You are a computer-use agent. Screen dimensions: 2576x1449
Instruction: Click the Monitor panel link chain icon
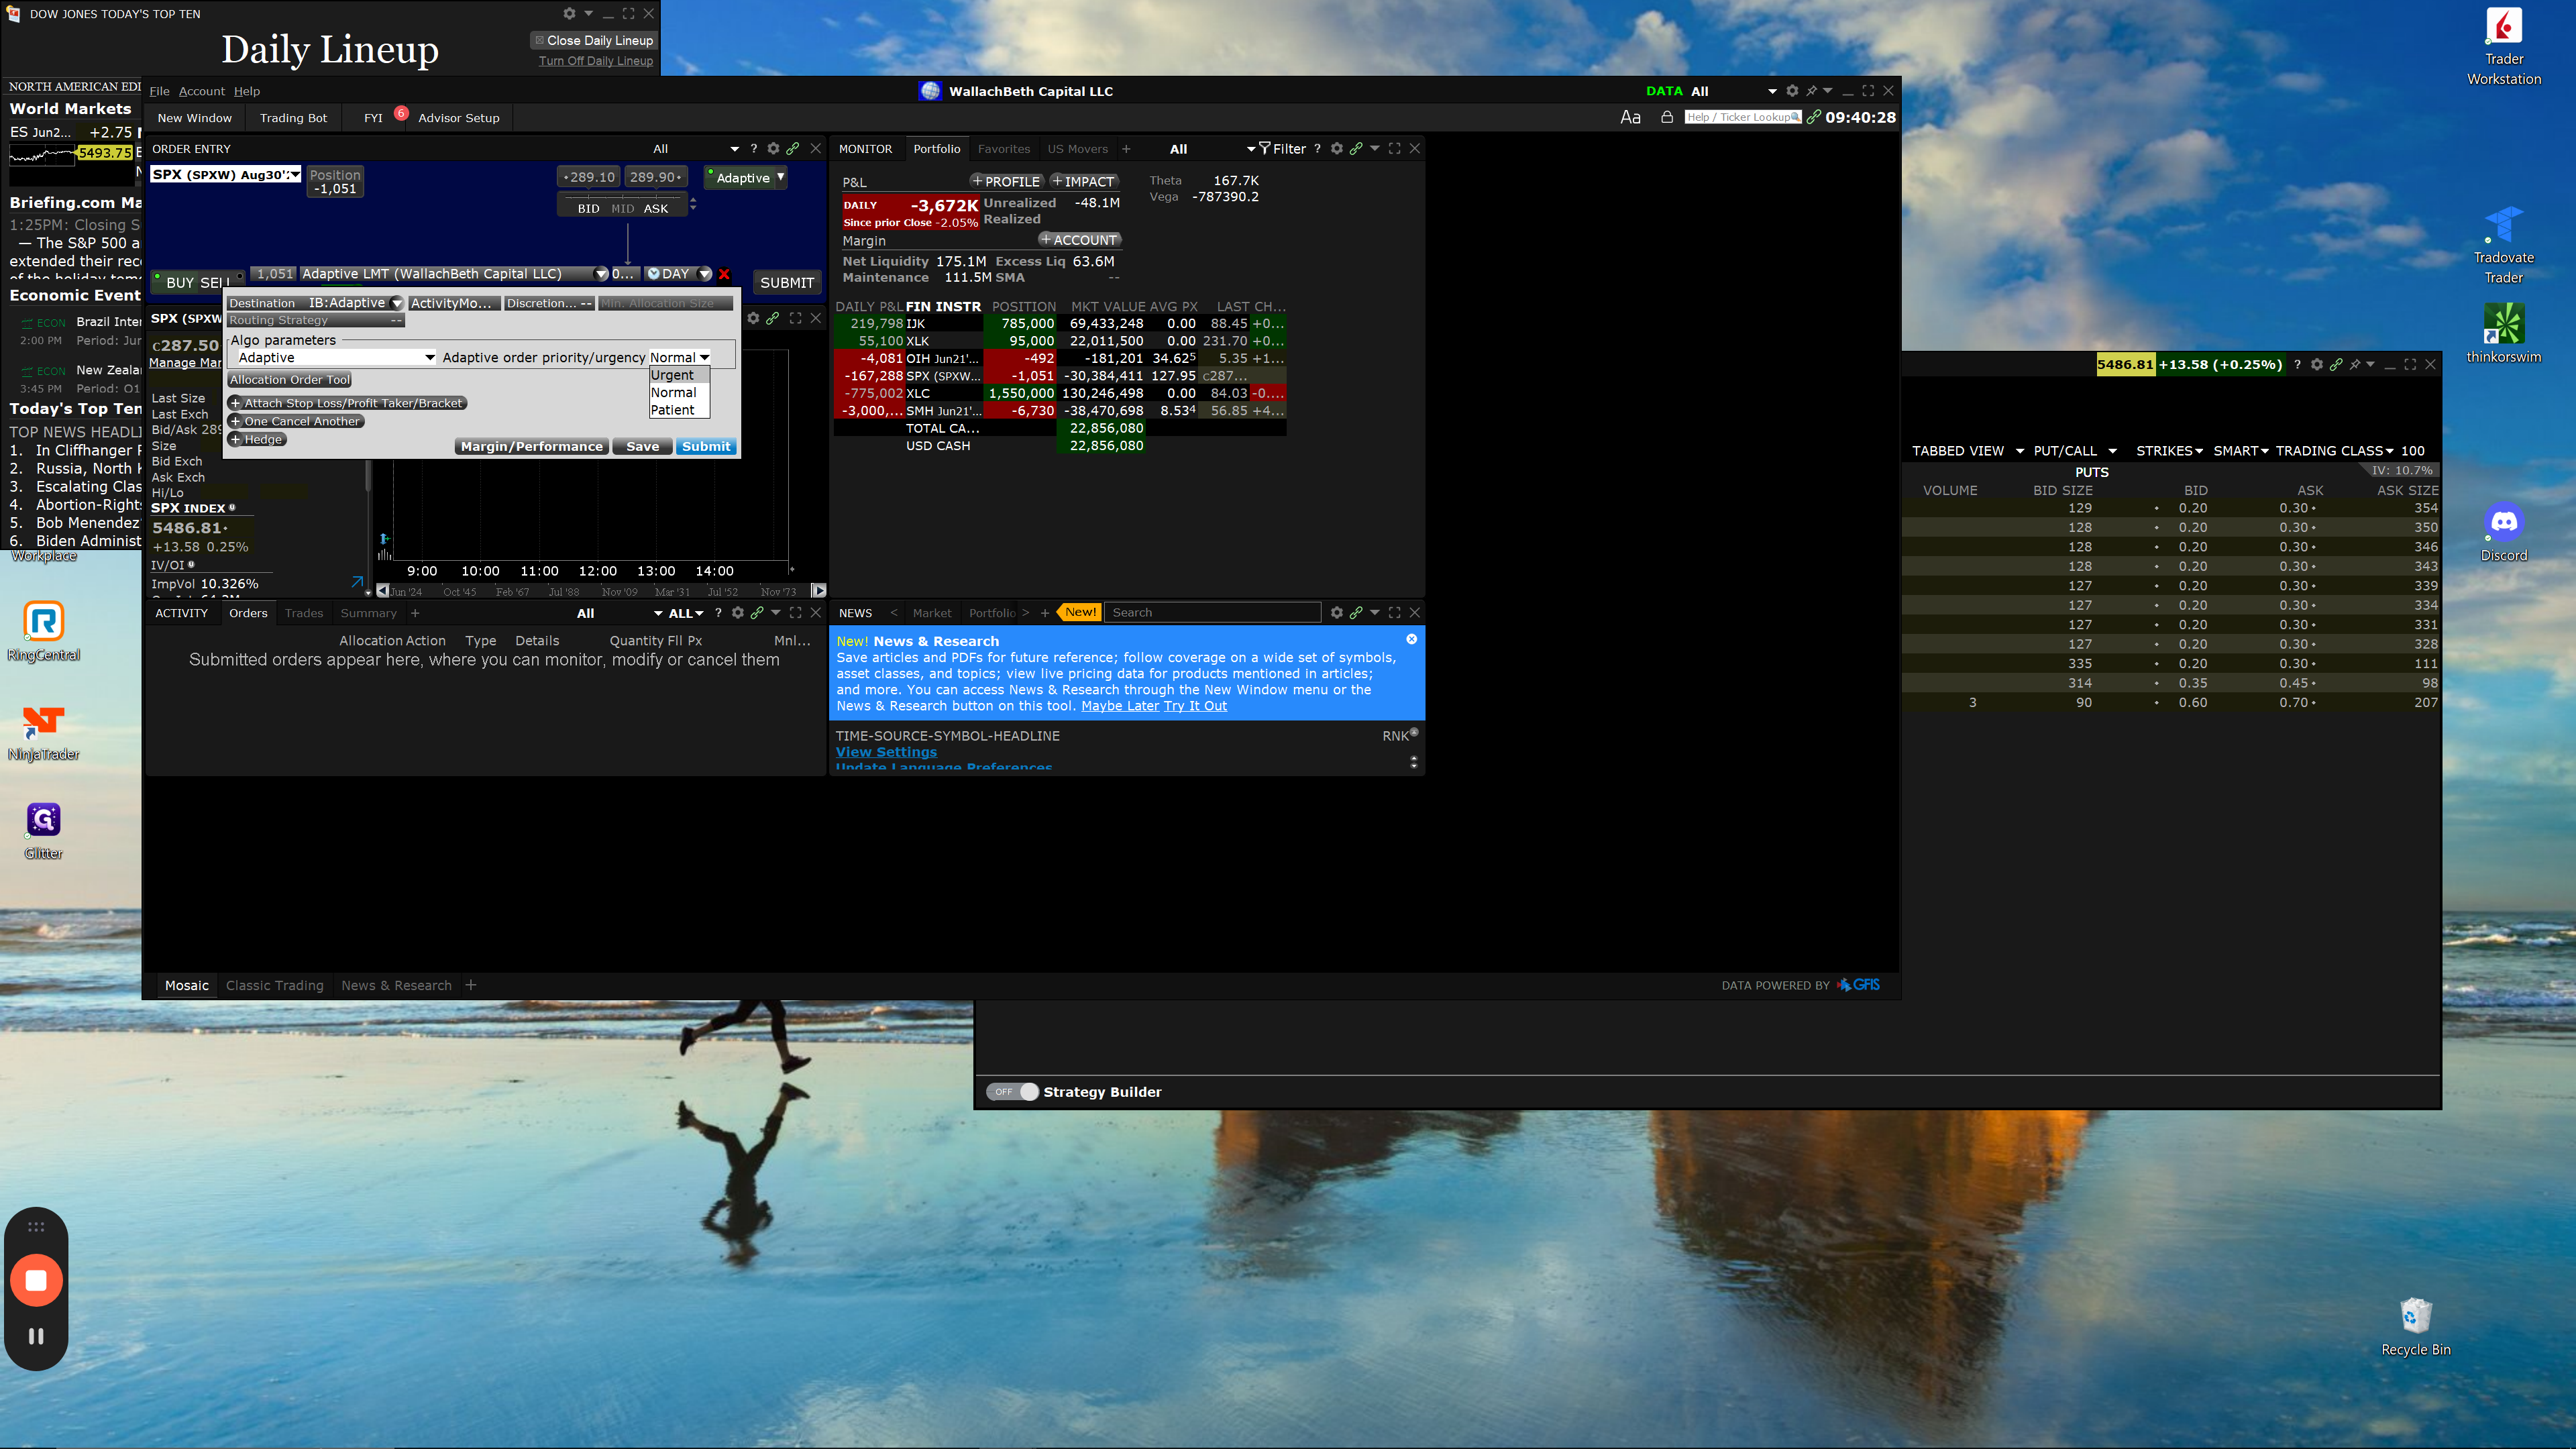coord(1356,148)
